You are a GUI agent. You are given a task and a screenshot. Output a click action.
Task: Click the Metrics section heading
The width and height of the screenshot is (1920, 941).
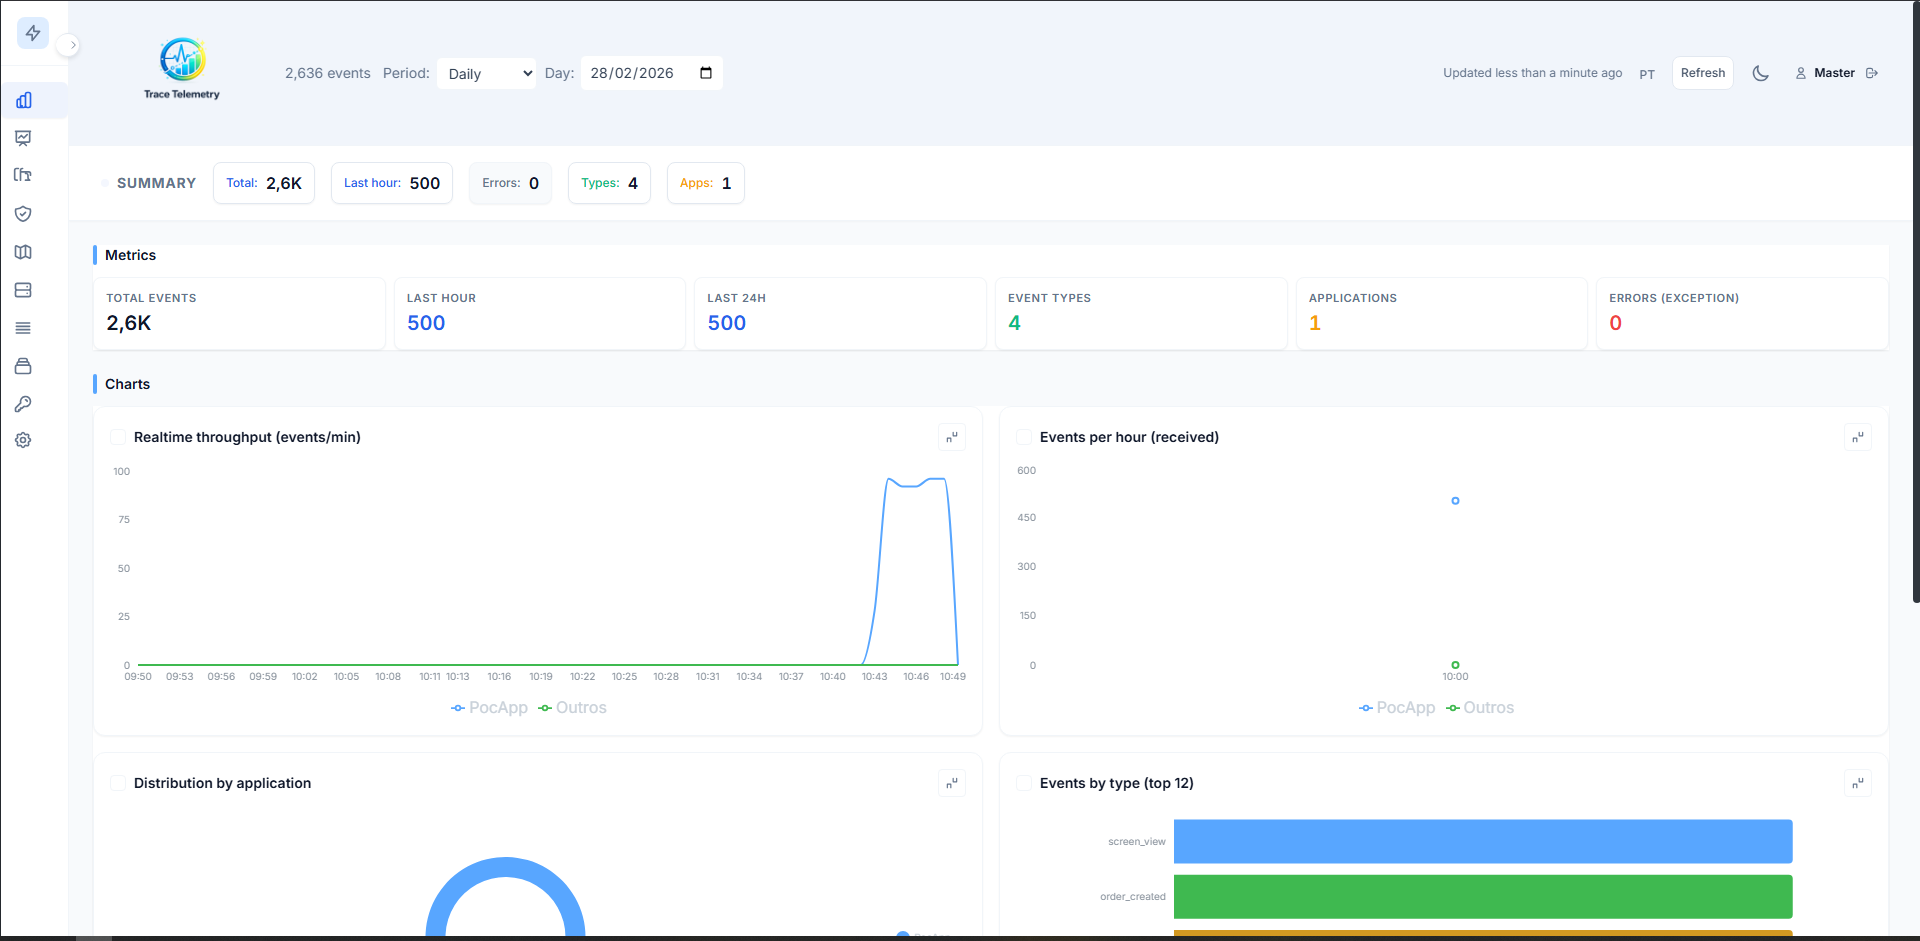130,255
